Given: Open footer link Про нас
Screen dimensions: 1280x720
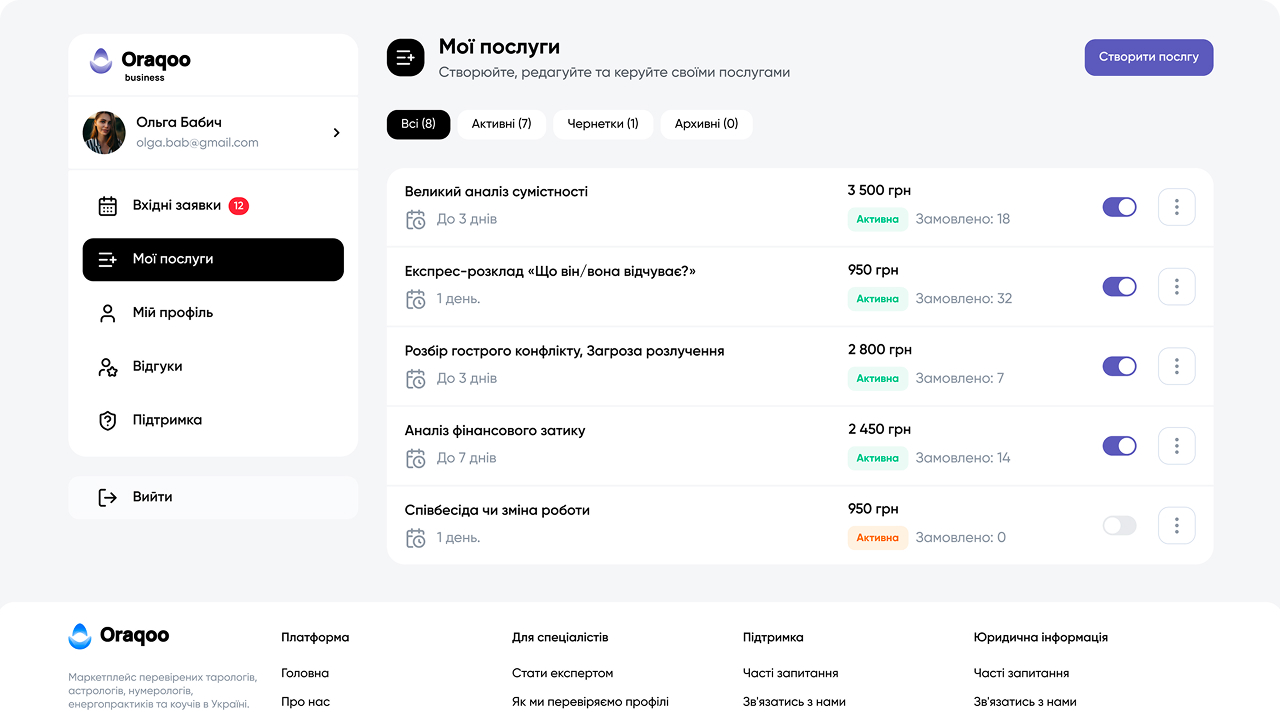Looking at the screenshot, I should (x=306, y=702).
